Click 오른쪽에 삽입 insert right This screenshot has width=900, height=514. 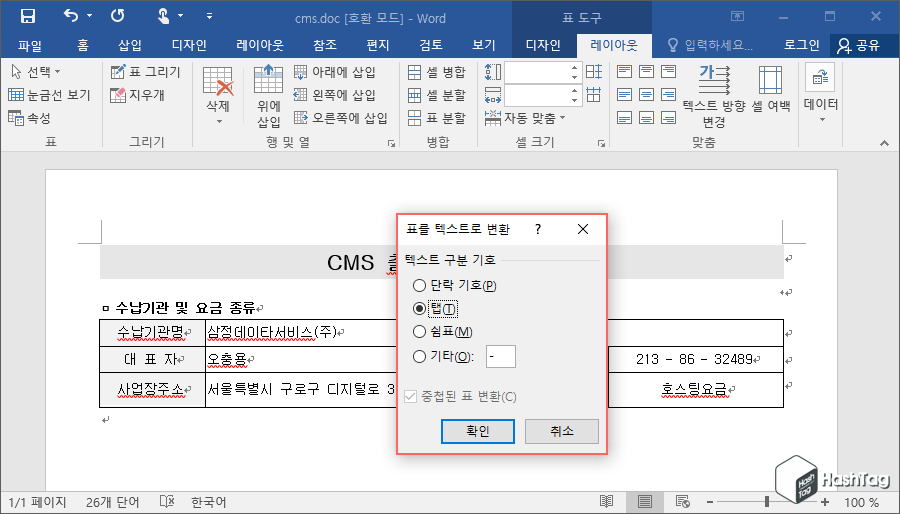(x=341, y=118)
